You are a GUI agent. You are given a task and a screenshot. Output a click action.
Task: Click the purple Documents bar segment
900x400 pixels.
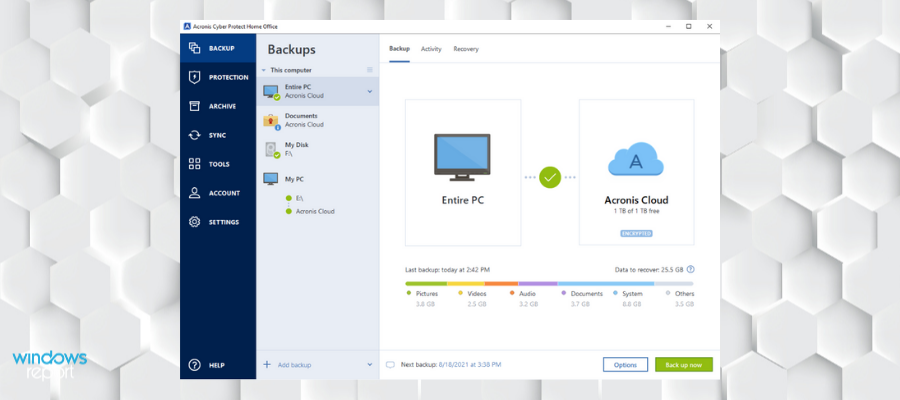pyautogui.click(x=538, y=284)
